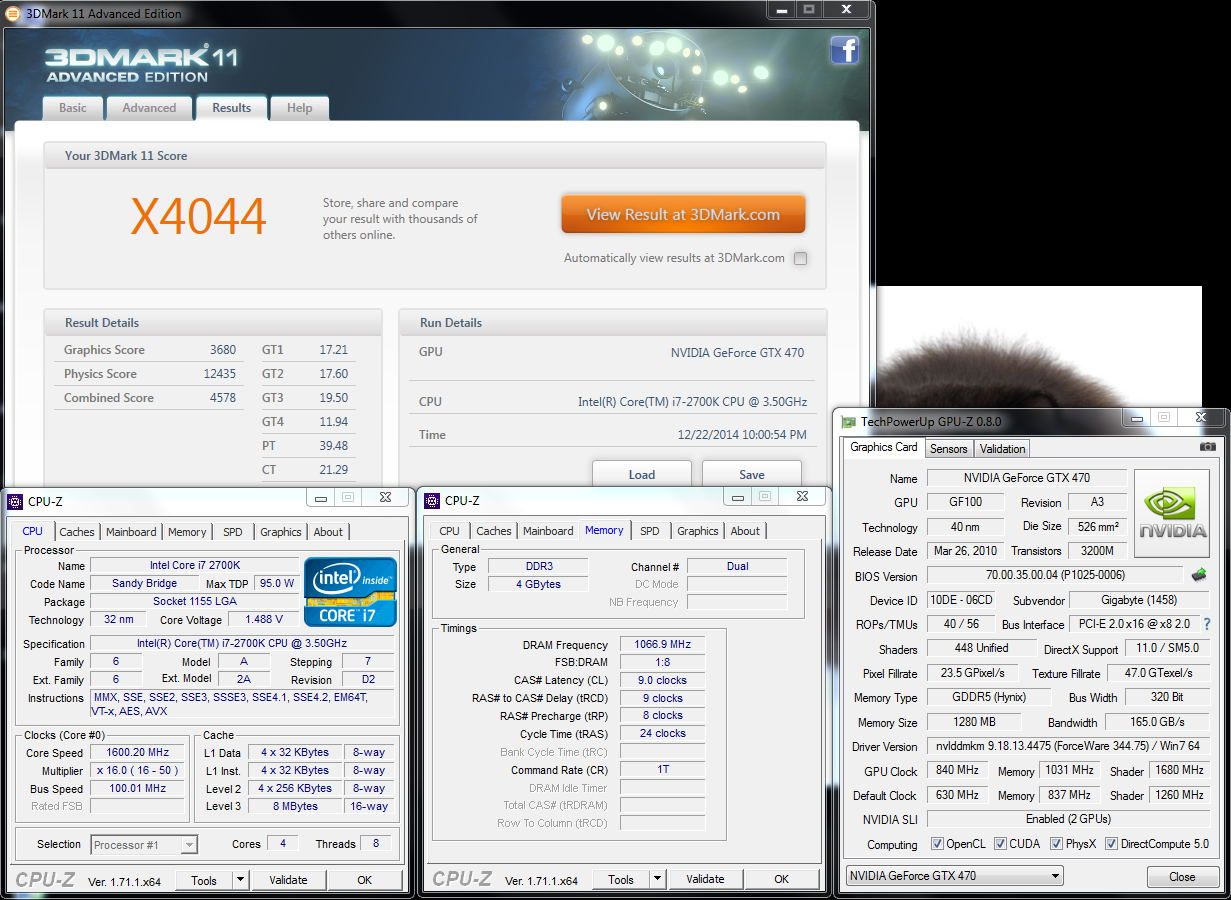Click OK in Memory CPU-Z window
The image size is (1231, 900).
pyautogui.click(x=782, y=880)
